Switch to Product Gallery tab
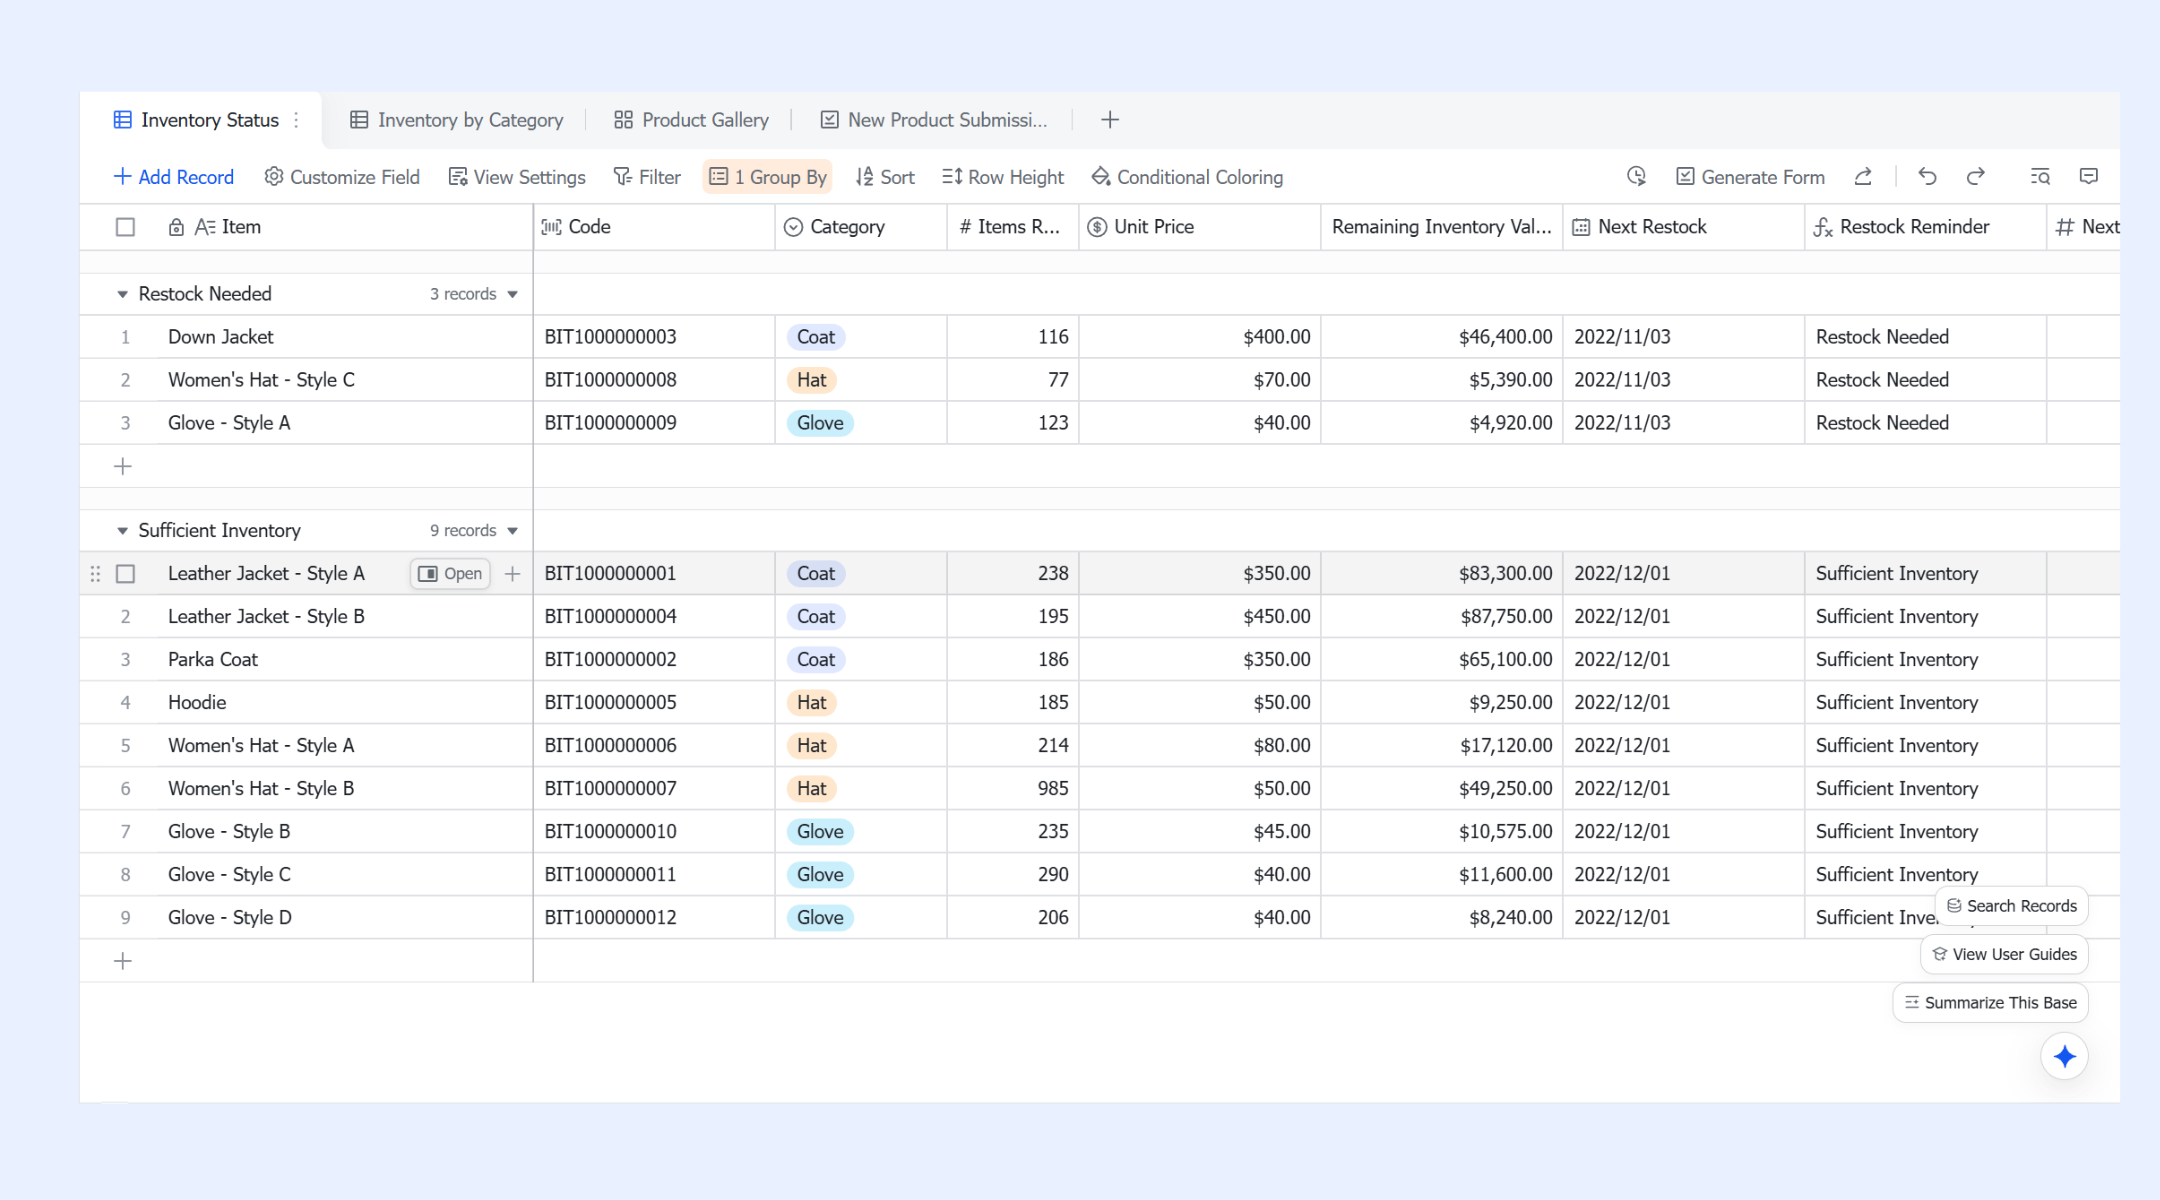Screen dimensions: 2160x1200 (x=691, y=120)
